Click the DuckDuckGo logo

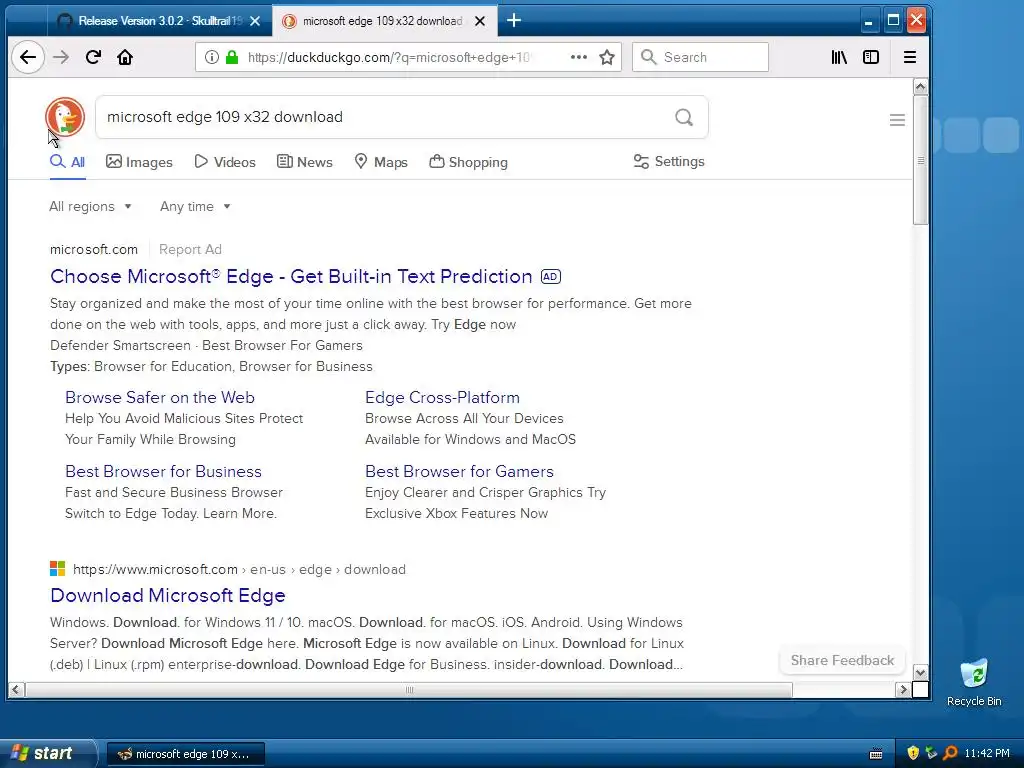pos(65,117)
